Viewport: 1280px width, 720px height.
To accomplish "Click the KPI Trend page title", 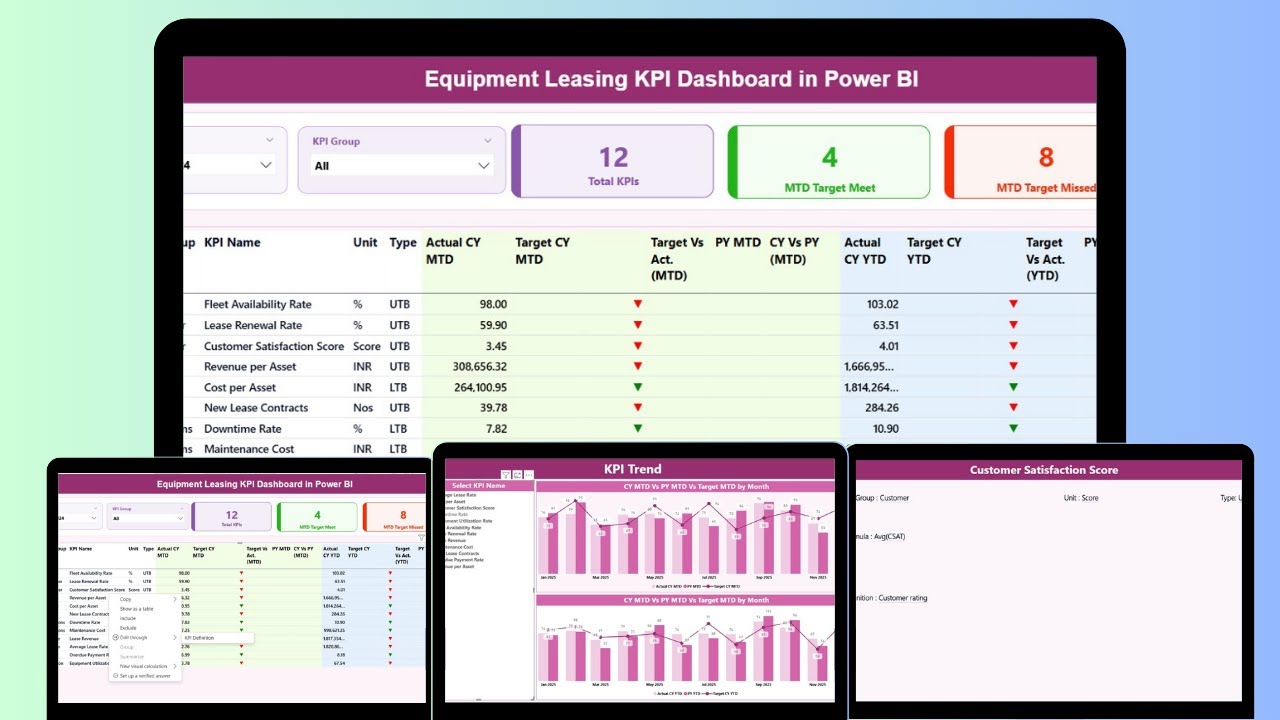I will point(633,469).
